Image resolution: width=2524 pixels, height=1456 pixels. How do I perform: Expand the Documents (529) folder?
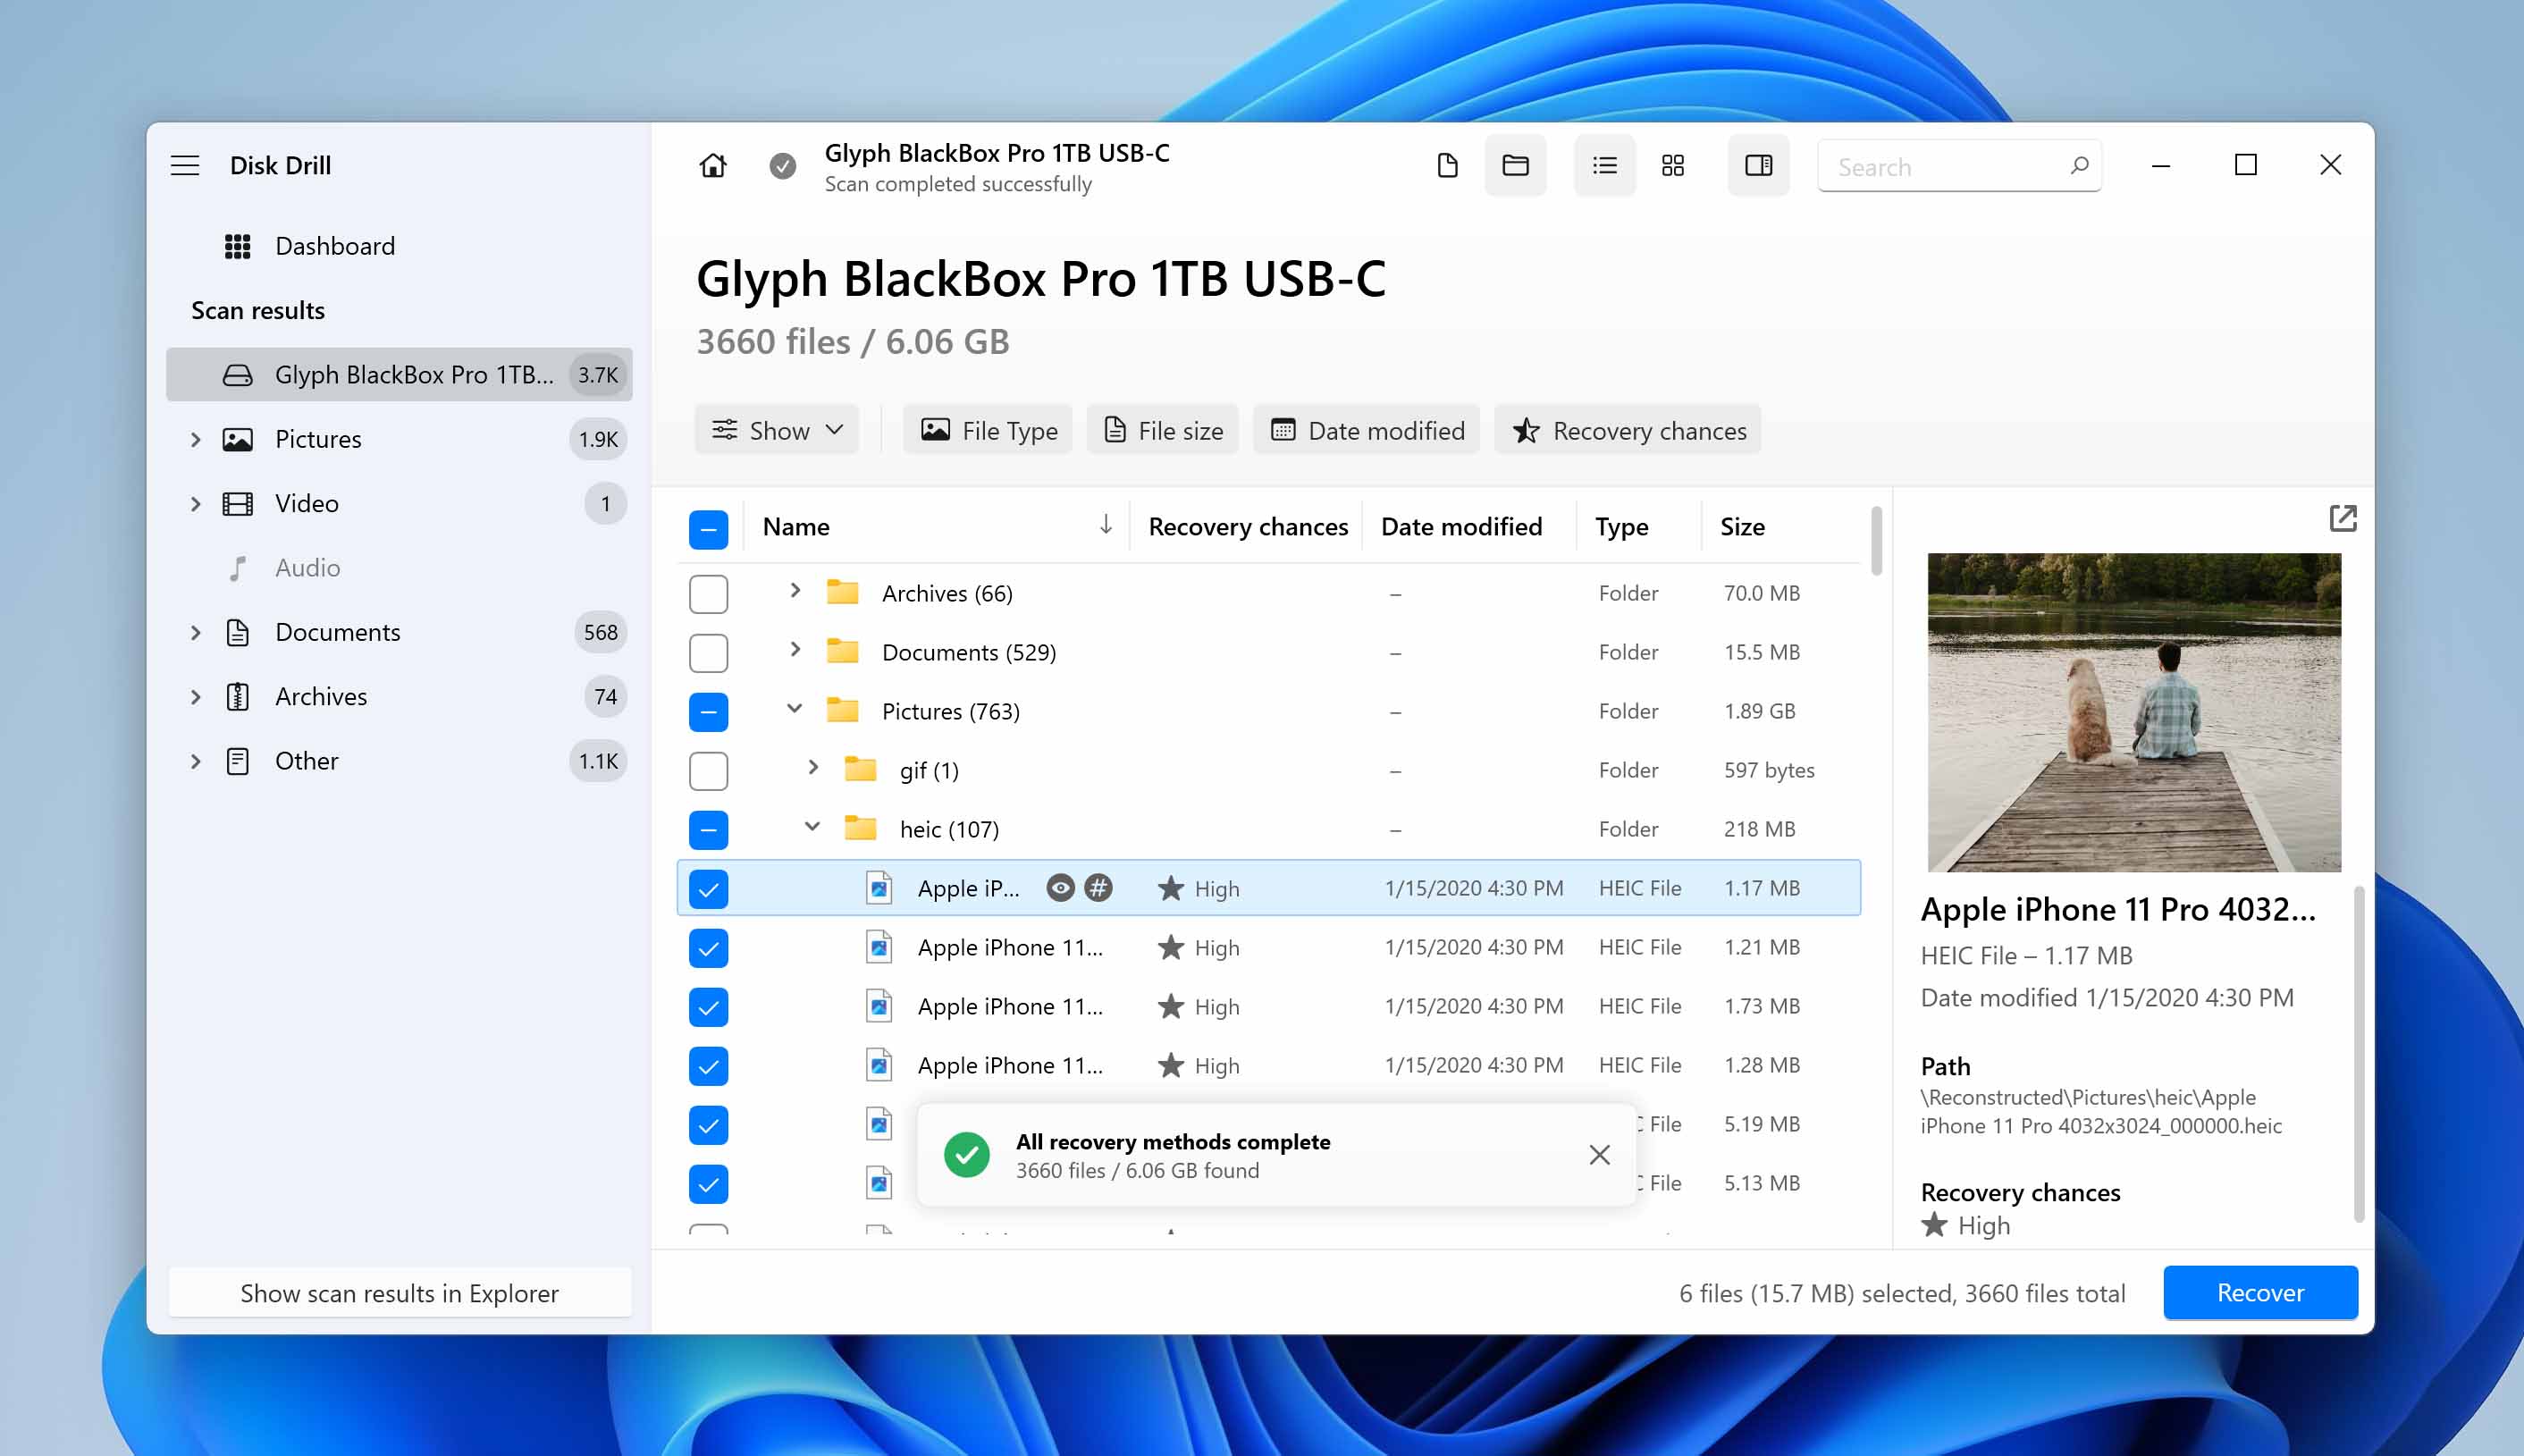795,650
